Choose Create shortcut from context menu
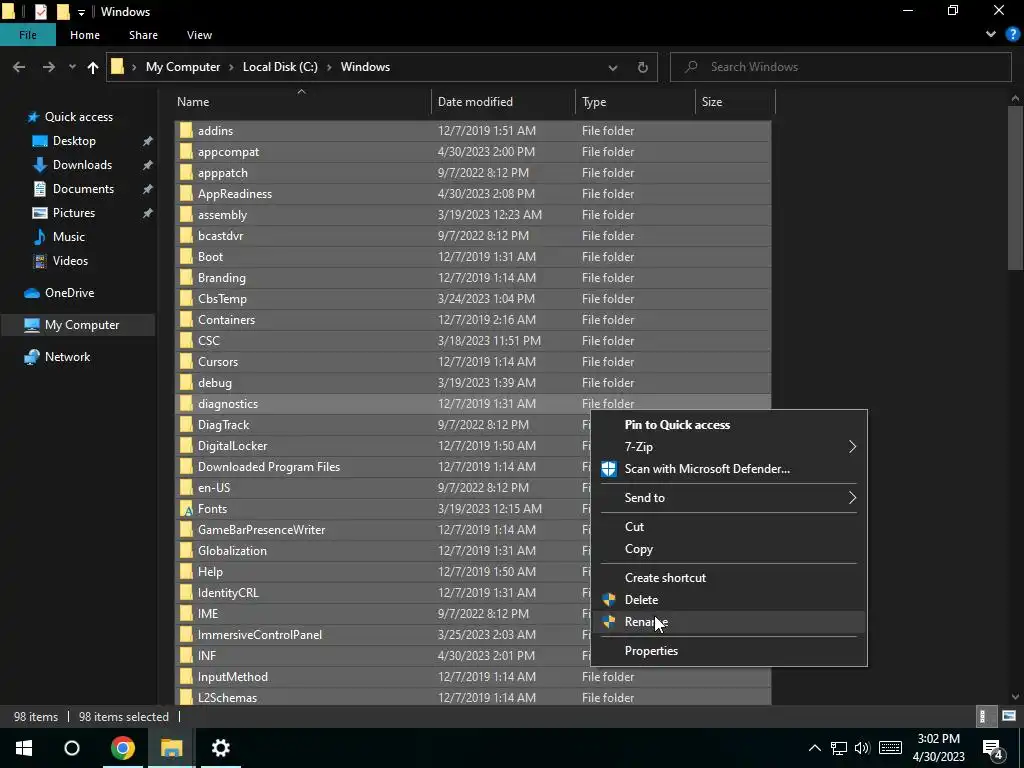Screen dimensions: 1024x768 [x=729, y=577]
